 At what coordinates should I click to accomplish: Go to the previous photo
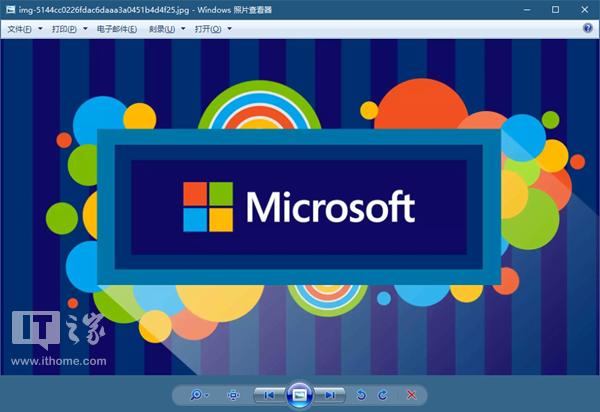(x=269, y=395)
